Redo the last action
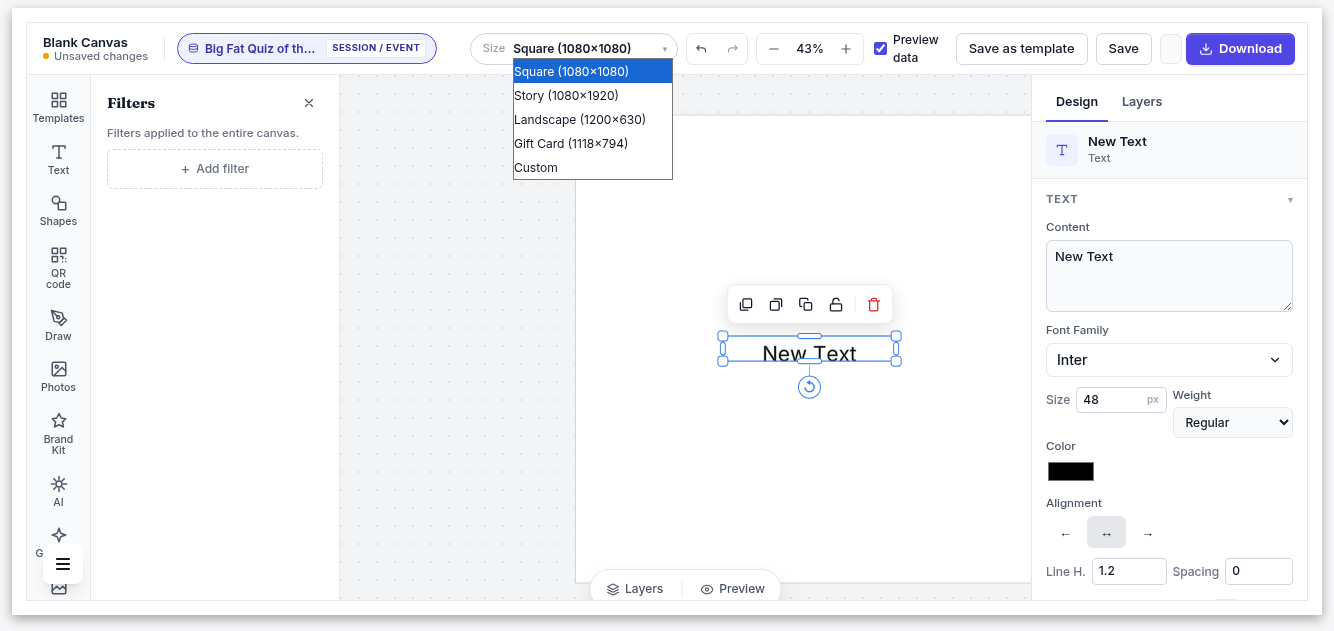 pos(732,49)
